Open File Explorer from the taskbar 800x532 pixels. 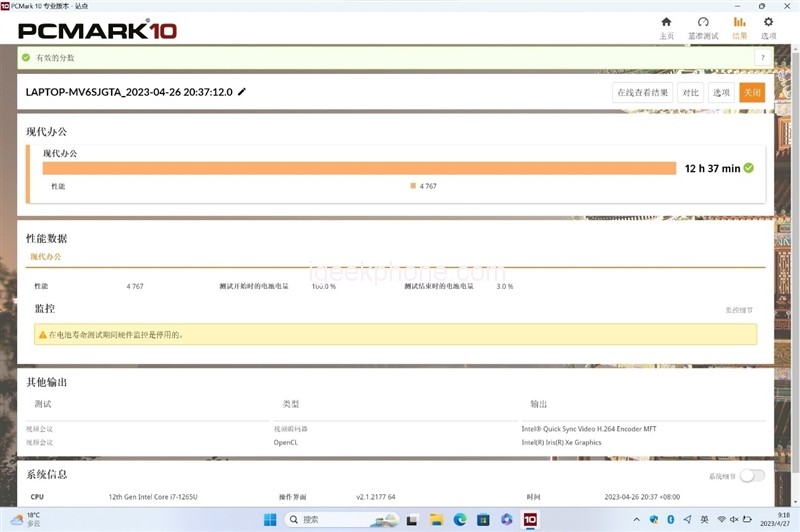pyautogui.click(x=437, y=520)
